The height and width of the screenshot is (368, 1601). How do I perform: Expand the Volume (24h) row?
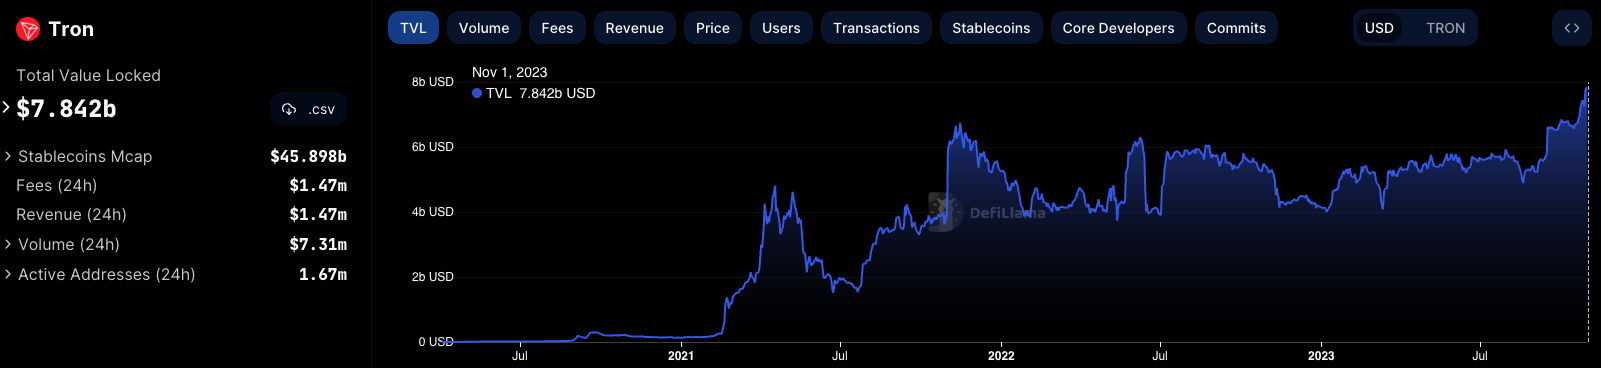coord(8,244)
